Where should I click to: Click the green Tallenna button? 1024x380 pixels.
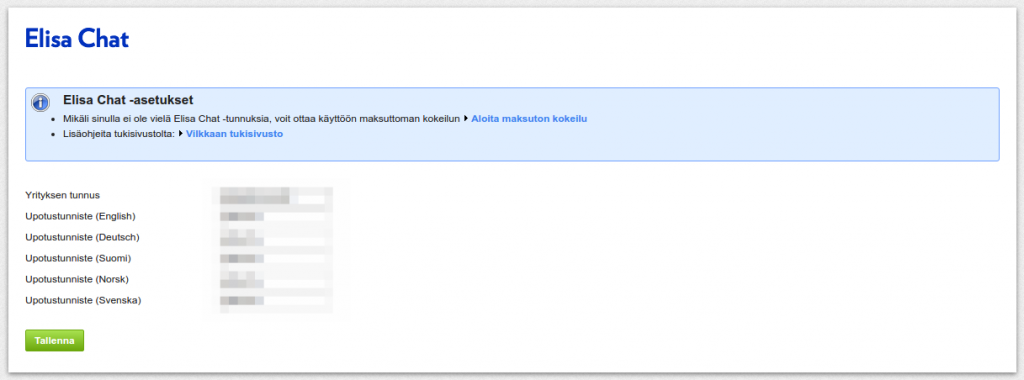55,340
